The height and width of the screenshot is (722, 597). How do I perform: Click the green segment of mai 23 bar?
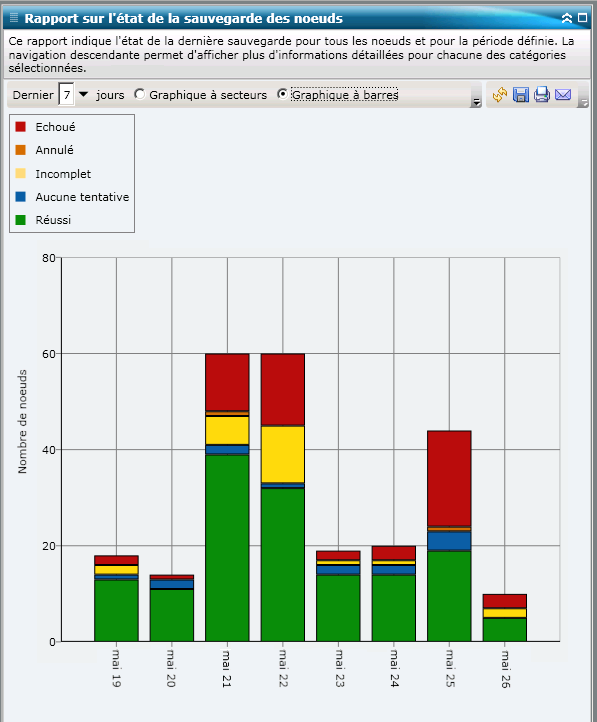pos(338,608)
